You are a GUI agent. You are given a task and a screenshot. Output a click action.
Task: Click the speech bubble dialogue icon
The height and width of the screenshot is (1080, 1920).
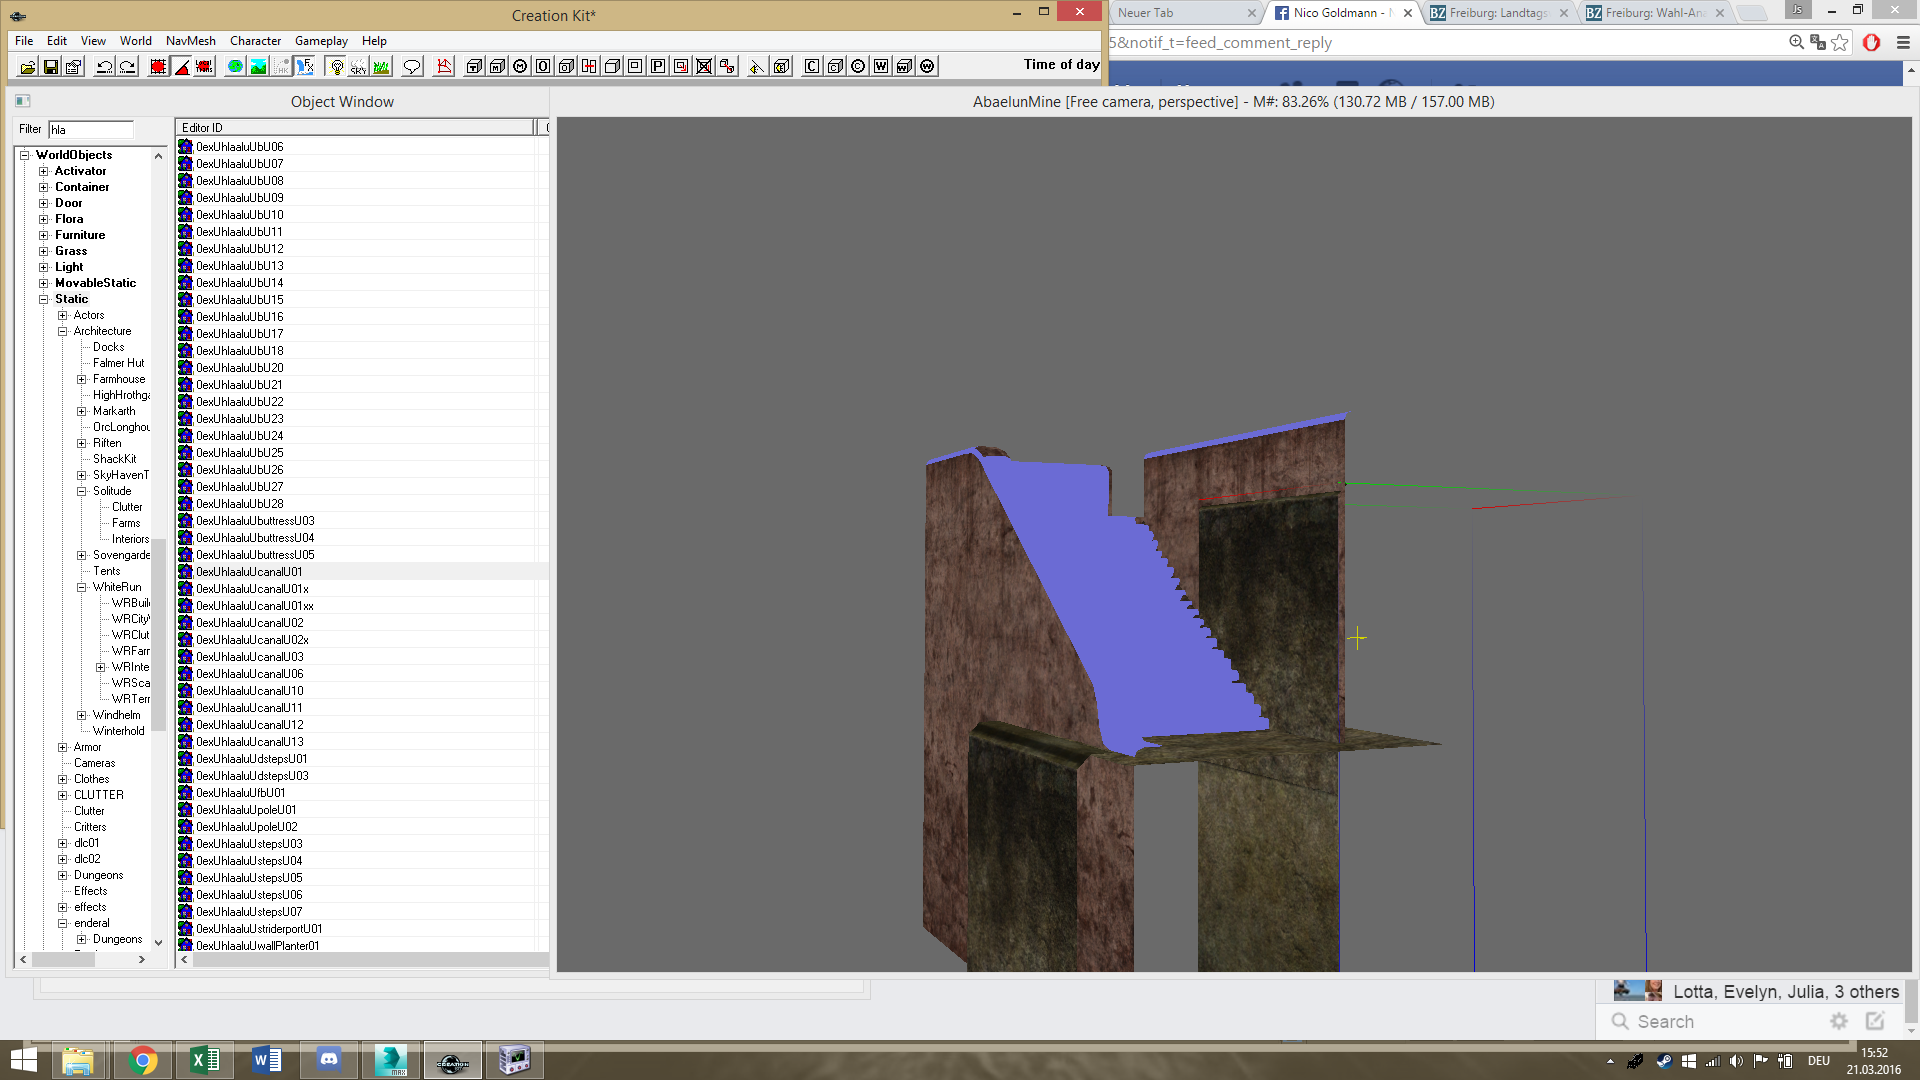[412, 67]
